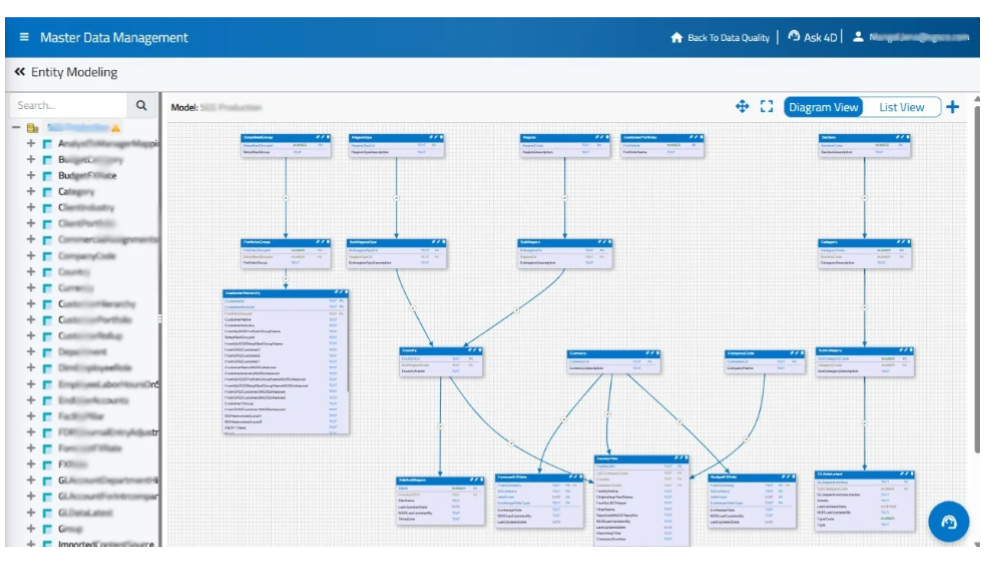Switch to Diagram View
The height and width of the screenshot is (573, 1001).
click(823, 107)
